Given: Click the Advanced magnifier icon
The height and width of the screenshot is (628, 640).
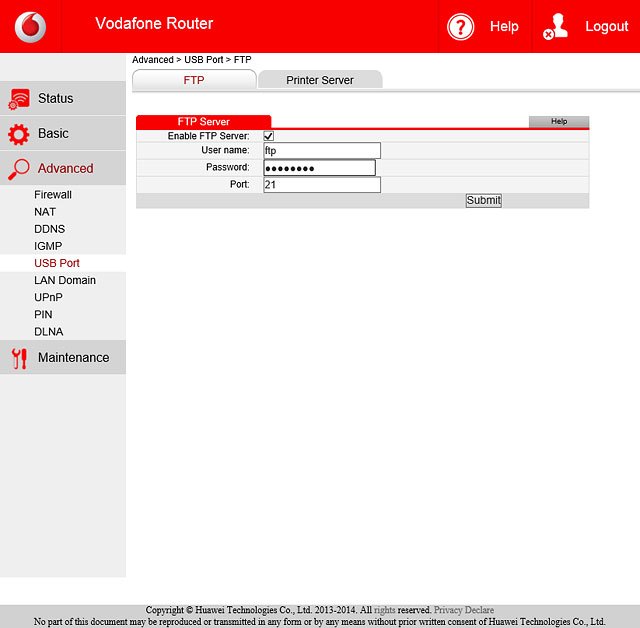Looking at the screenshot, I should (19, 169).
